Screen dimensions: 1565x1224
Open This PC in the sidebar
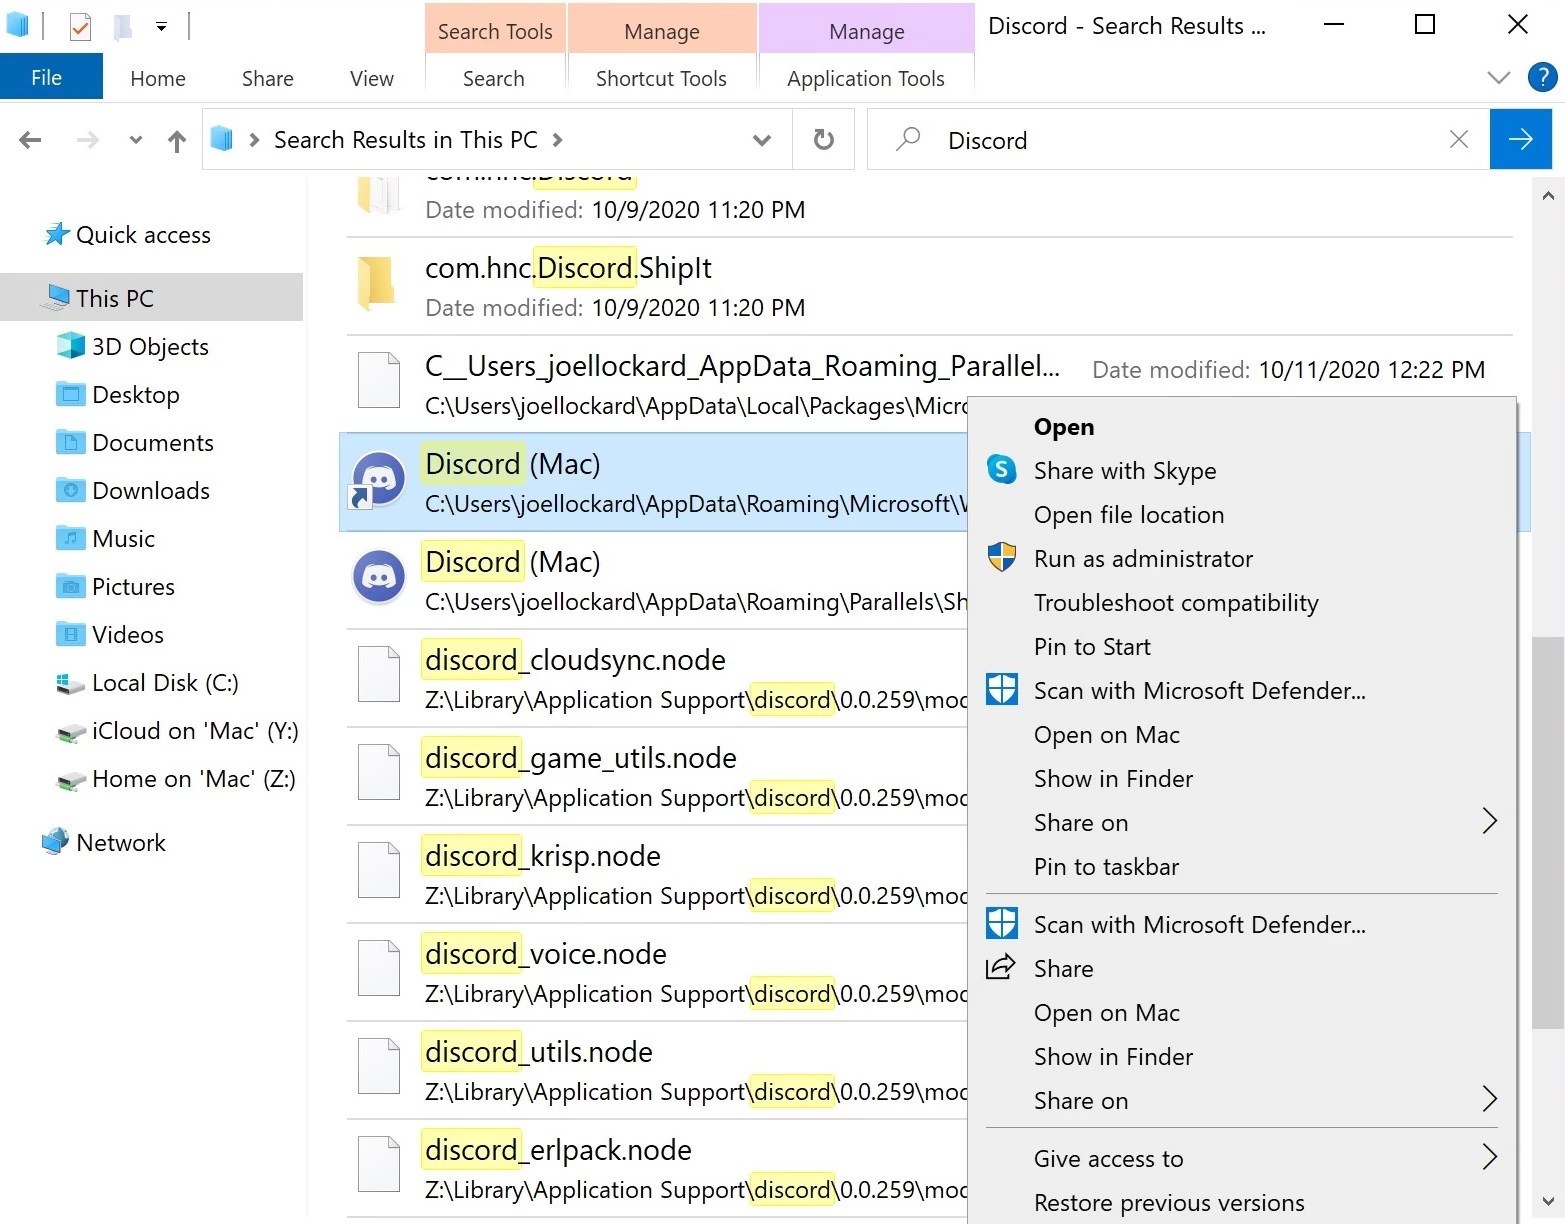(113, 297)
